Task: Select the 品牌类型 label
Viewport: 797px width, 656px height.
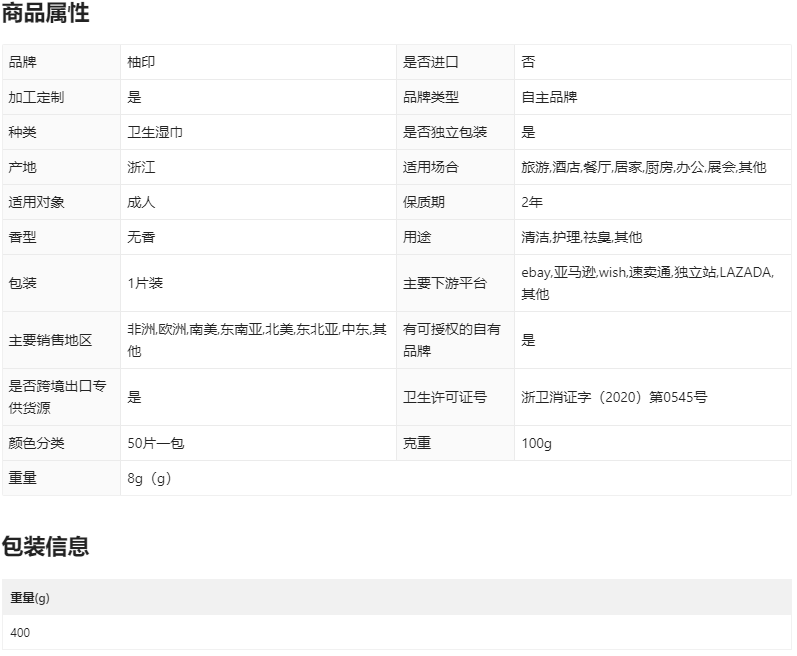Action: click(431, 97)
